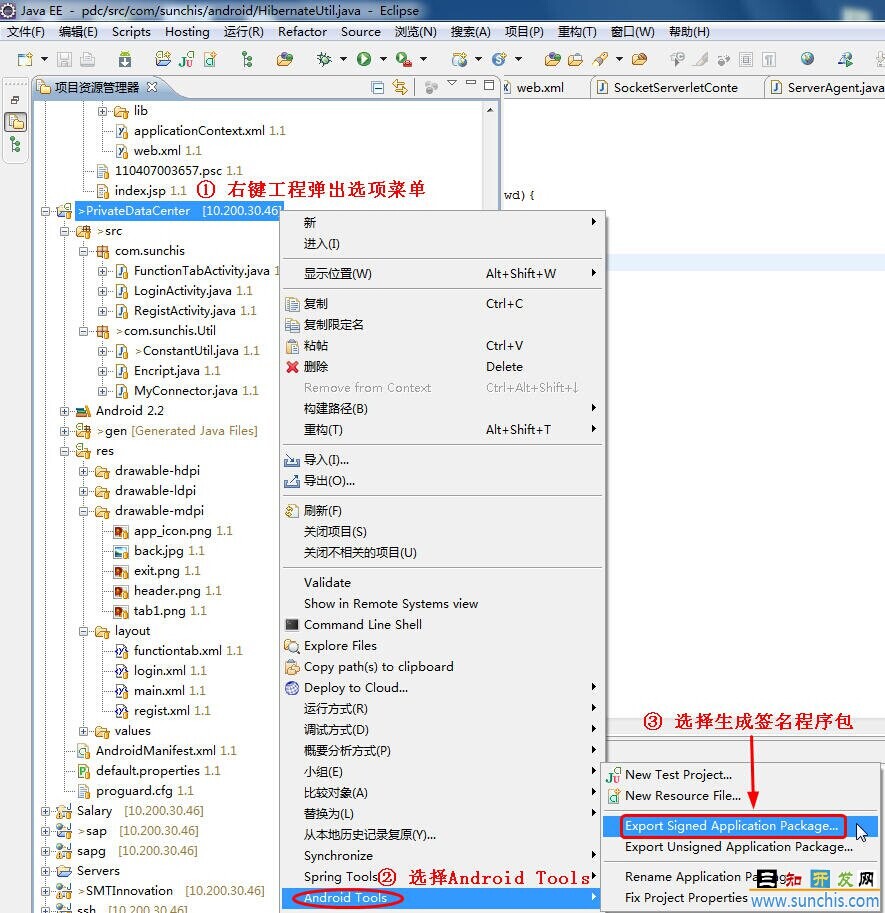This screenshot has height=913, width=885.
Task: Click Copy path(s) to clipboard entry
Action: 378,667
